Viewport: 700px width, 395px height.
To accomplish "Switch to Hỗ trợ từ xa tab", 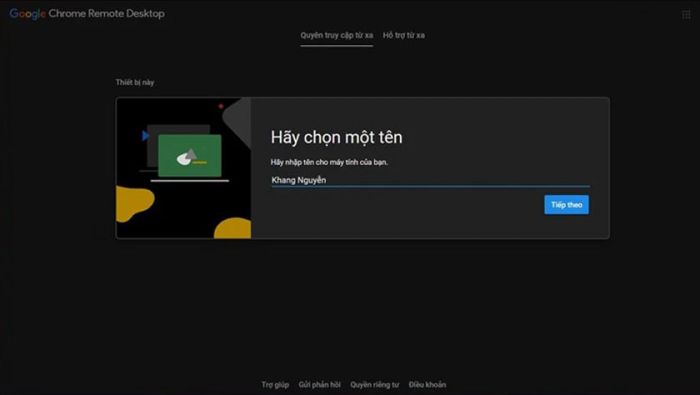I will 404,35.
